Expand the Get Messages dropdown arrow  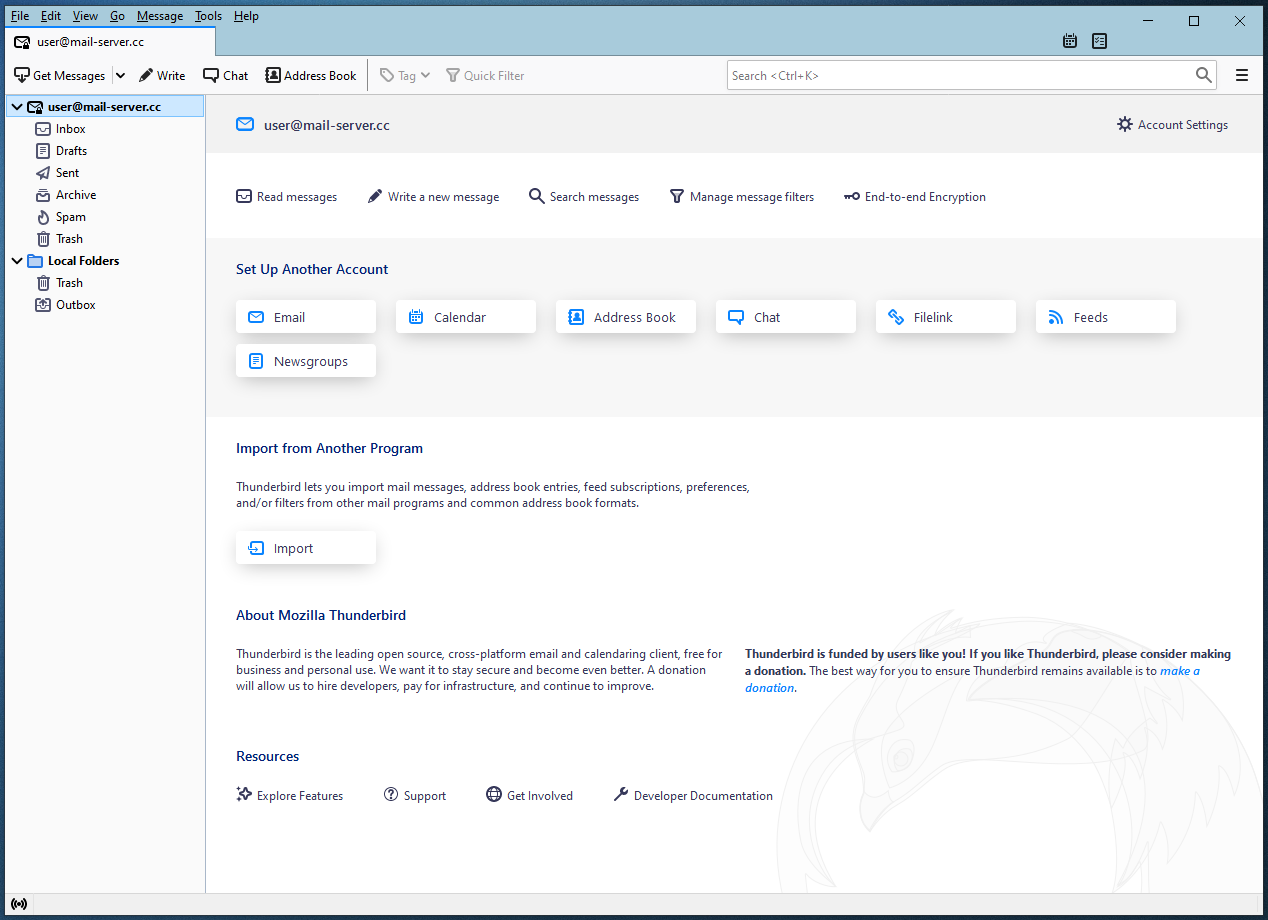[120, 75]
